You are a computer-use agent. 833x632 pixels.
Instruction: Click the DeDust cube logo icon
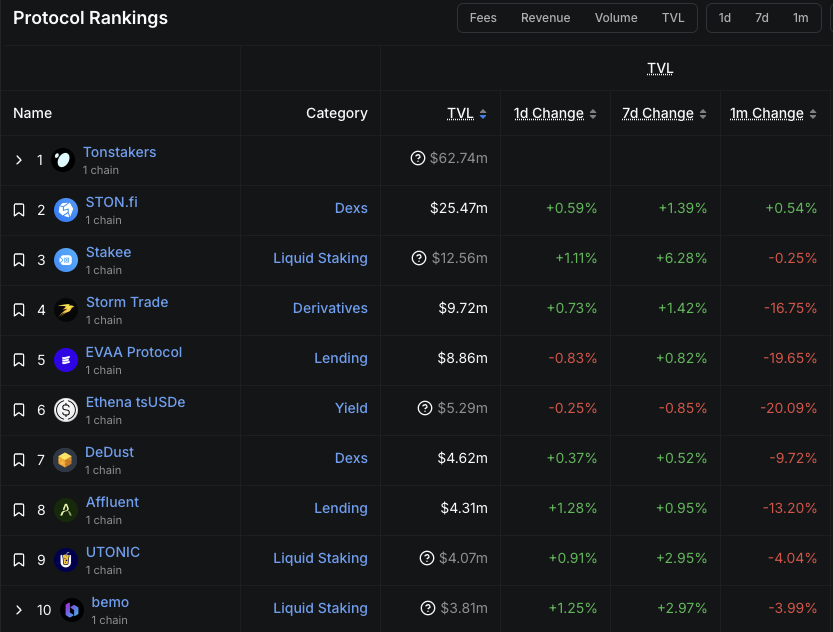[66, 460]
